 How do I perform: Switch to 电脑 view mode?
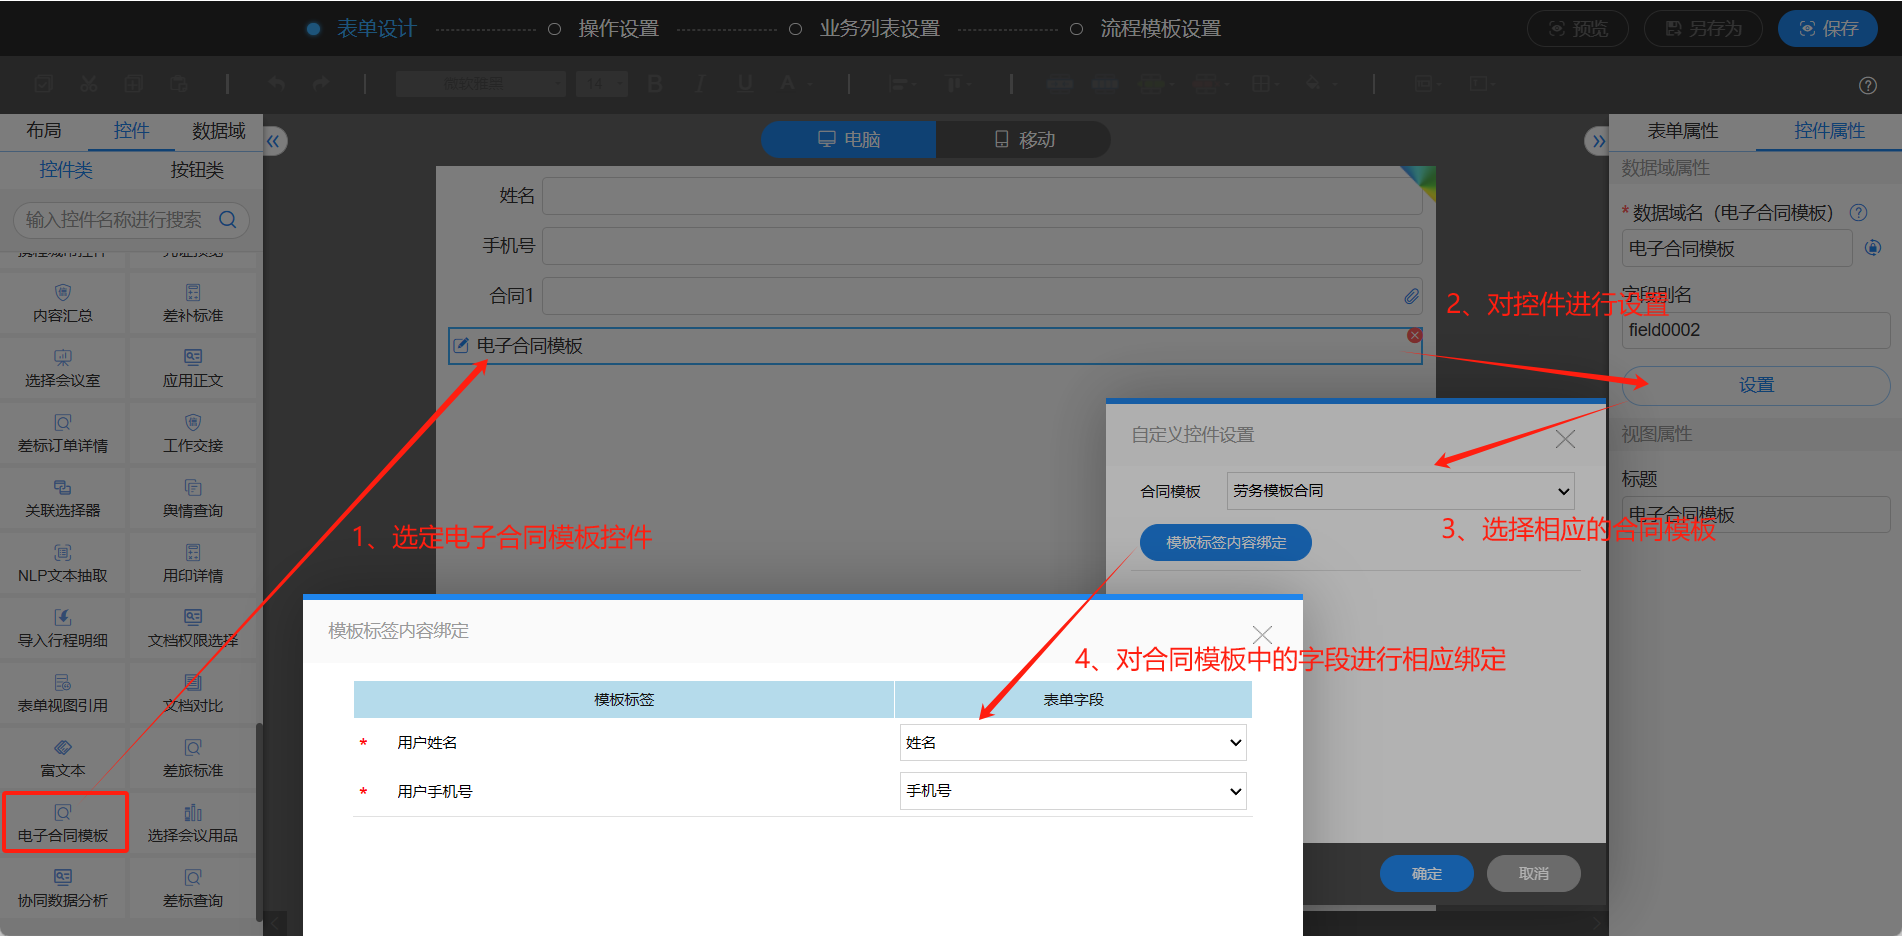[x=848, y=139]
